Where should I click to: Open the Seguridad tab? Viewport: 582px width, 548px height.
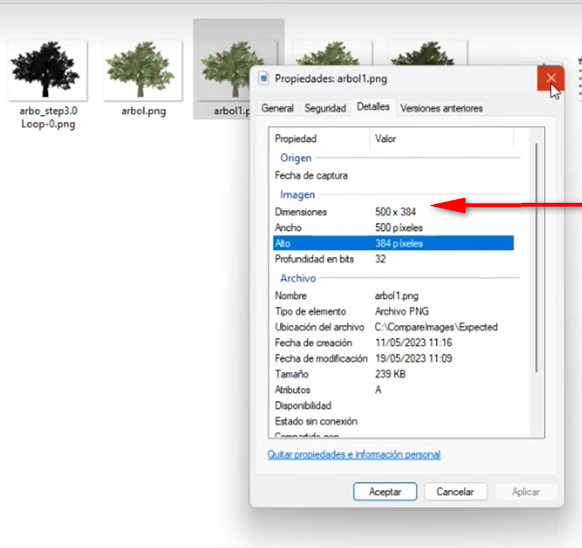click(325, 108)
